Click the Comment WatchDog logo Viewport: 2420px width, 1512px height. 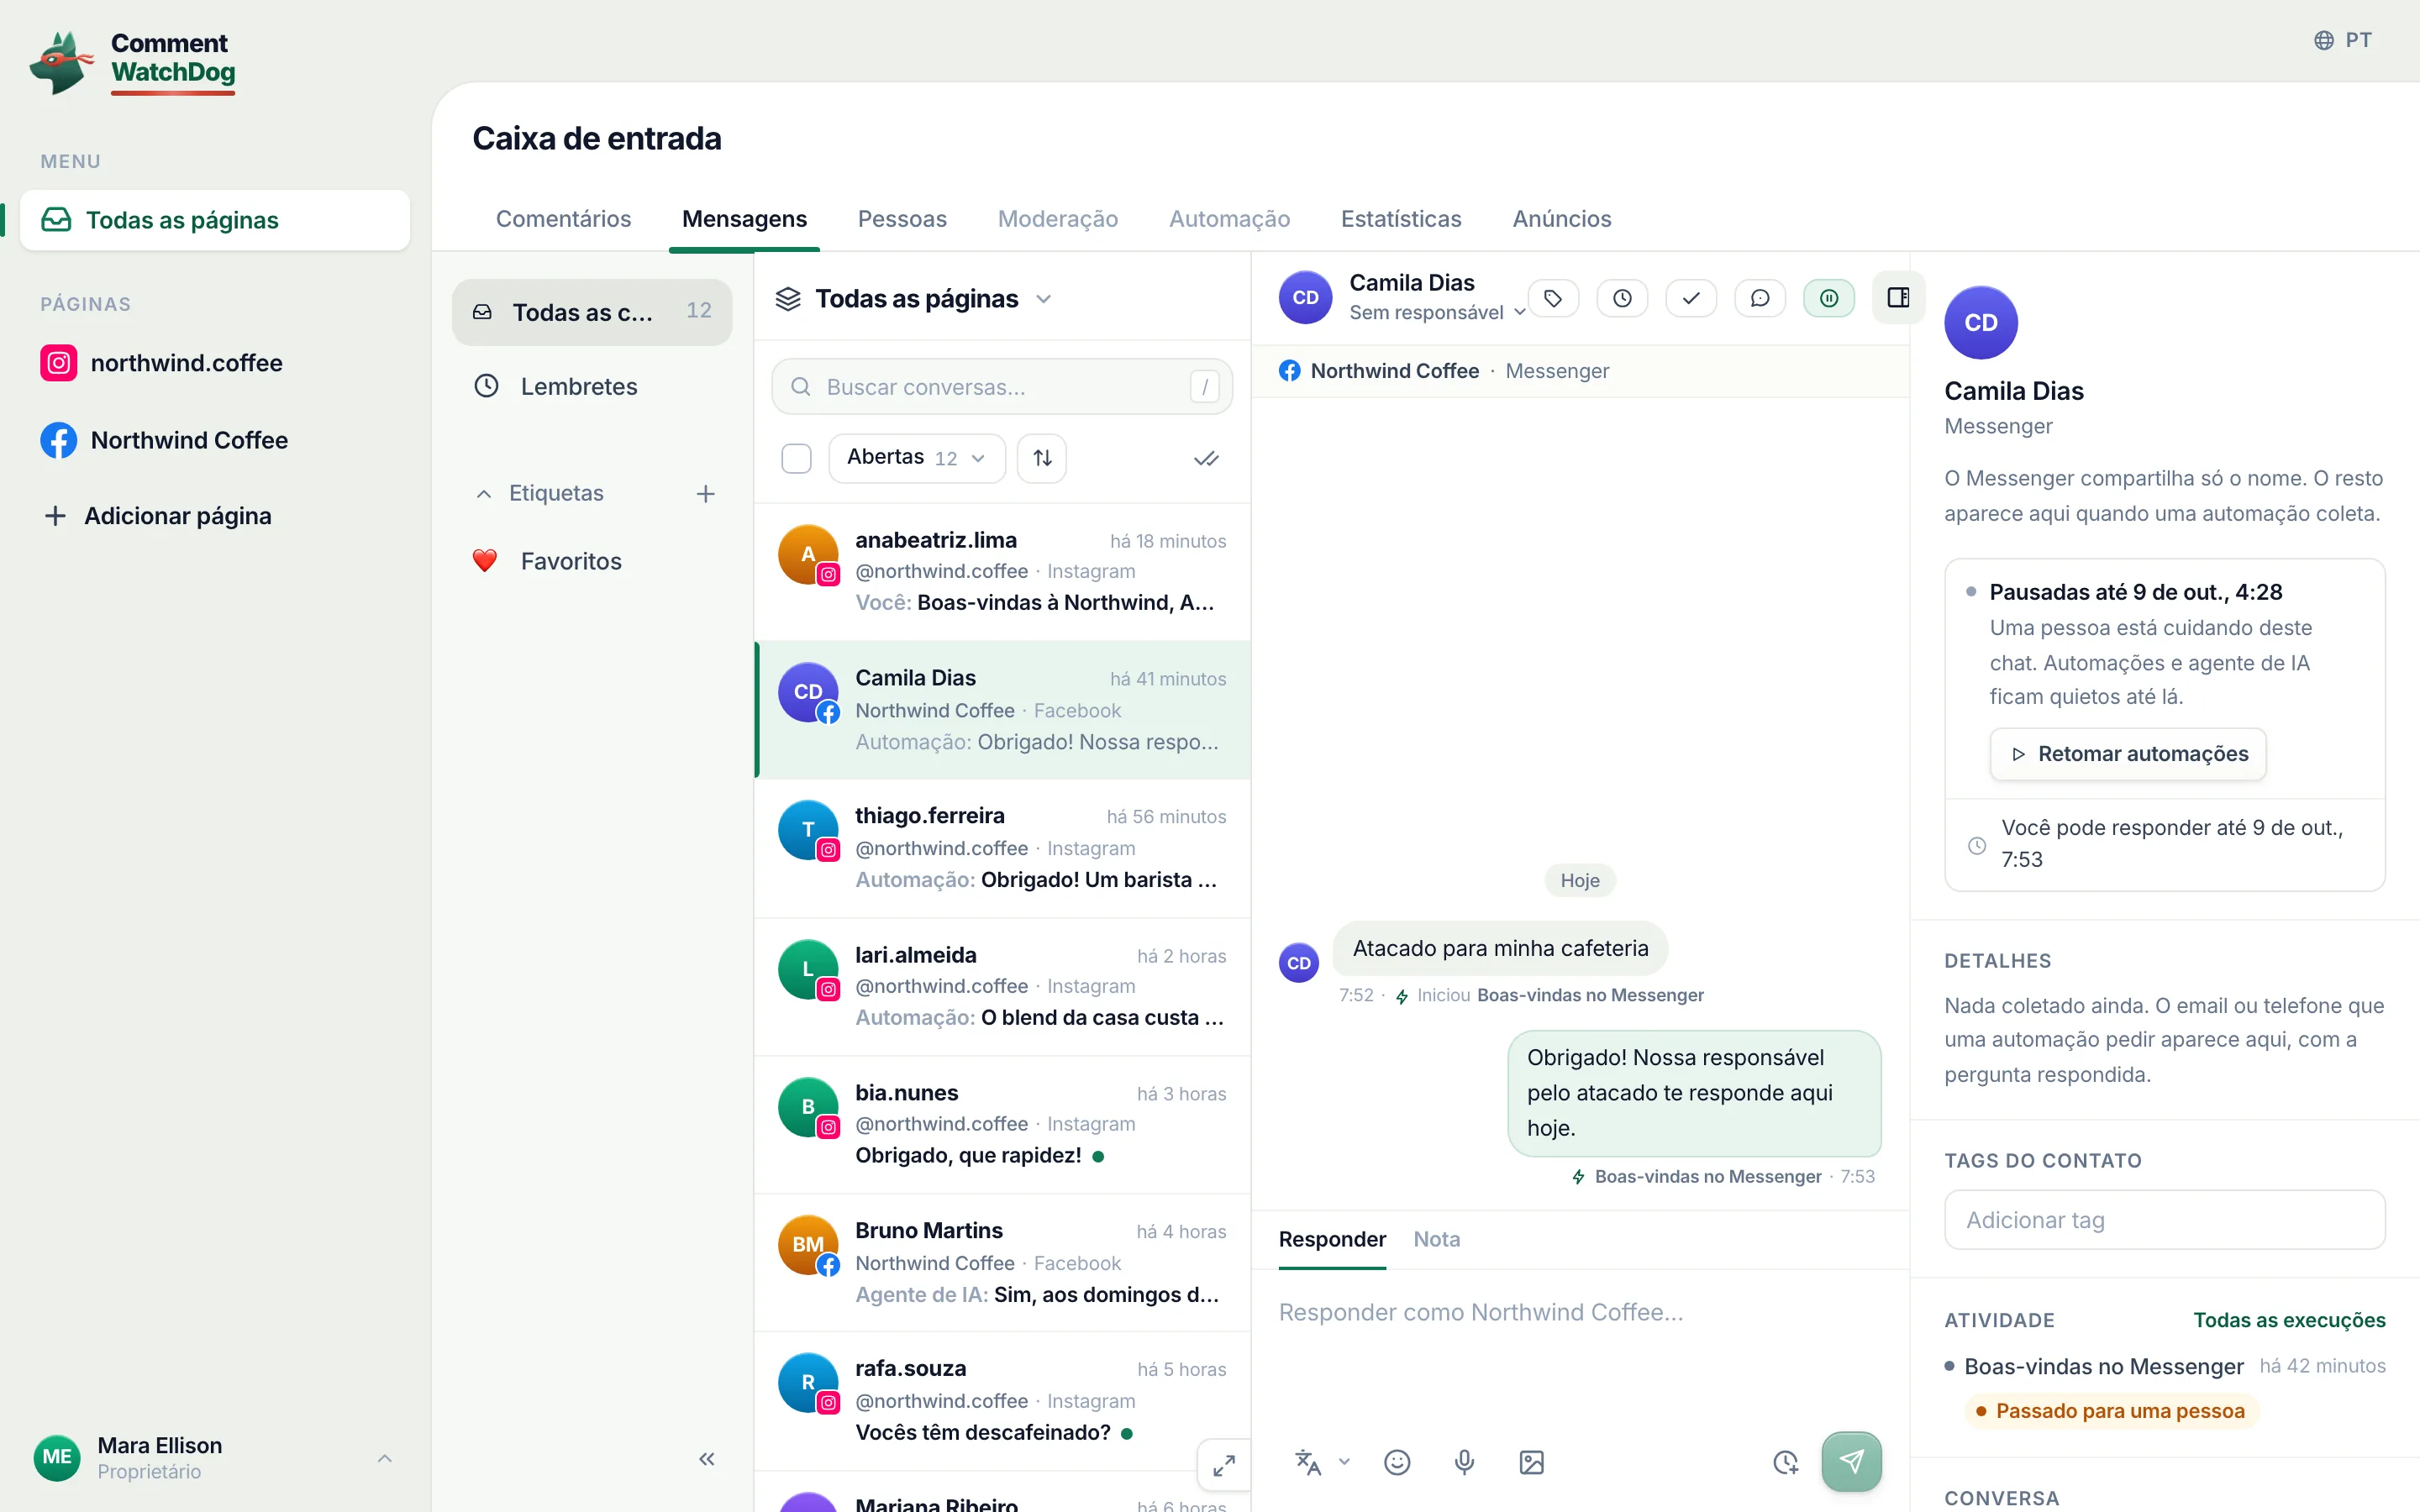(x=133, y=62)
